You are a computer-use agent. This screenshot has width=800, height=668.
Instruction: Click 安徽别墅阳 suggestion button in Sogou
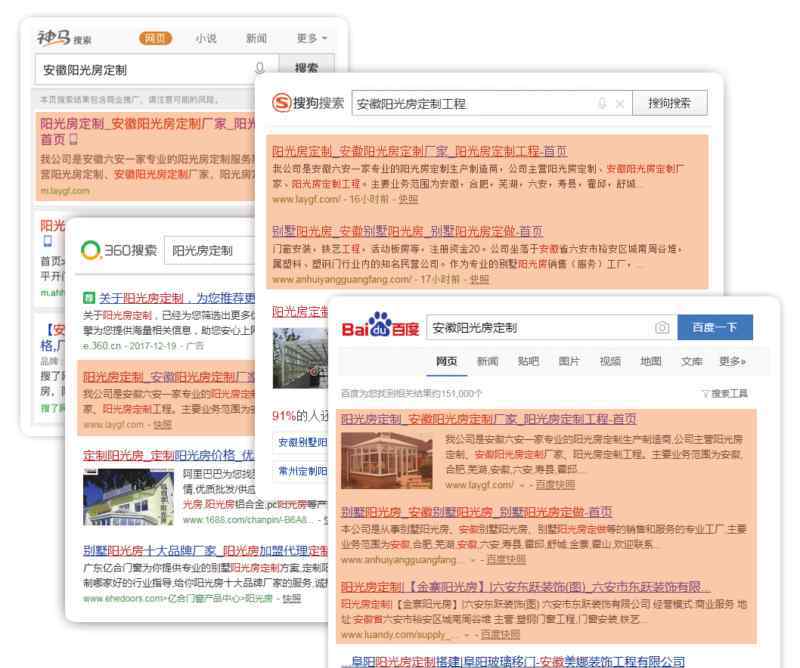pyautogui.click(x=301, y=442)
